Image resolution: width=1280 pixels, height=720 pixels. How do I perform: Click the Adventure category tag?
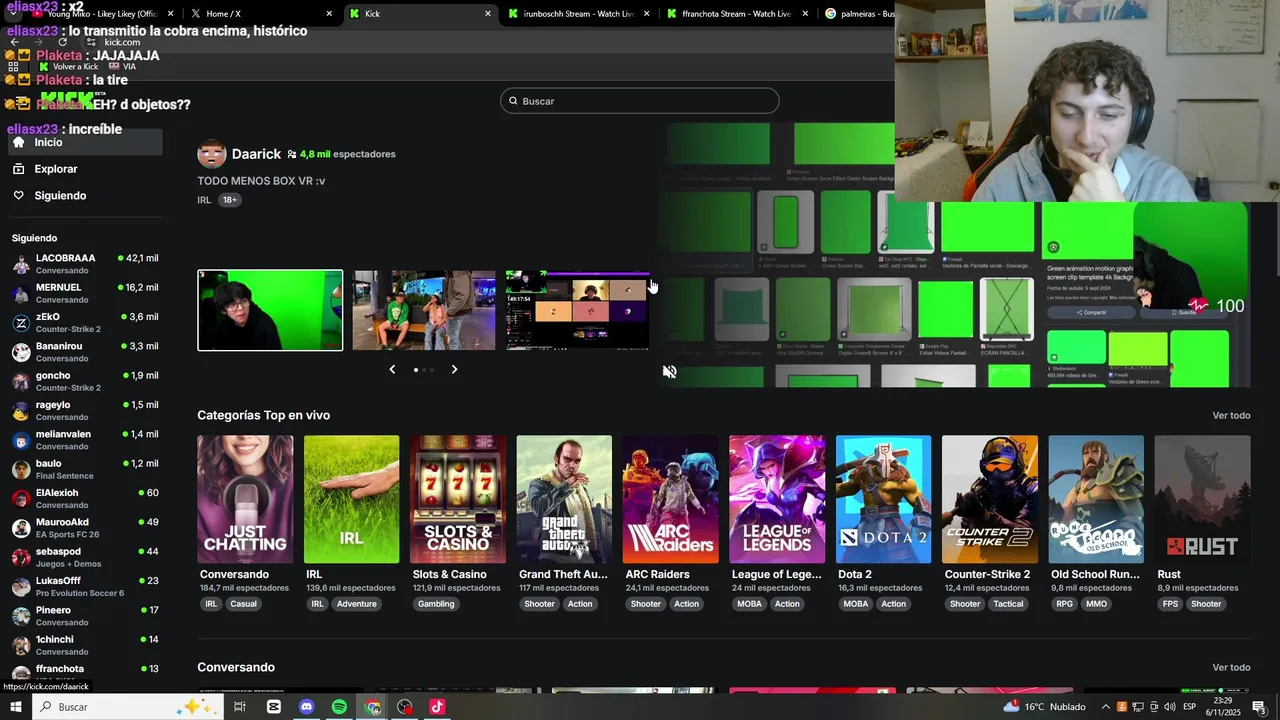(x=356, y=604)
